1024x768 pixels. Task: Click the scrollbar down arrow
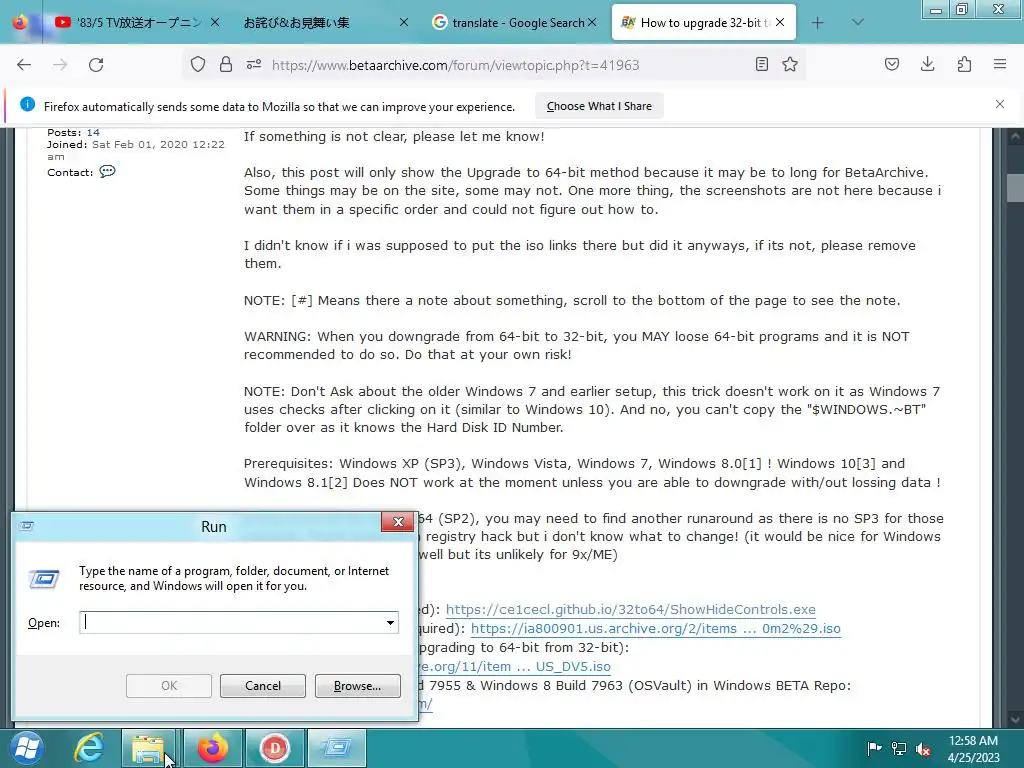pos(1015,720)
